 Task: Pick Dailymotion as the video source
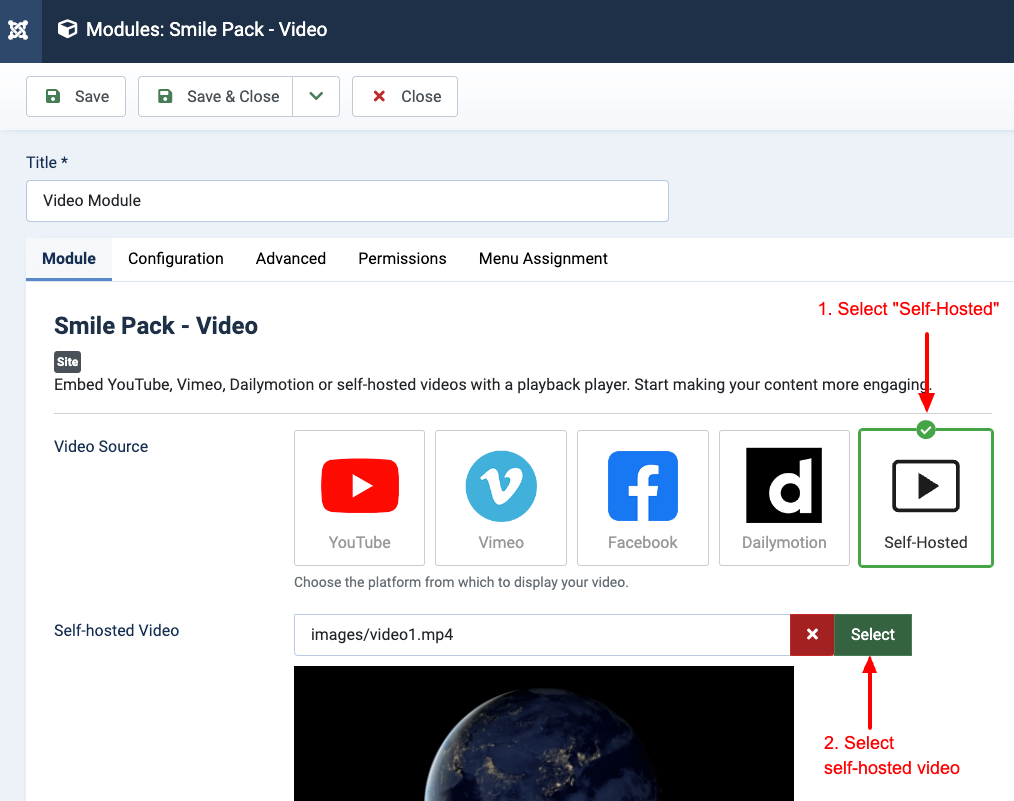point(784,498)
